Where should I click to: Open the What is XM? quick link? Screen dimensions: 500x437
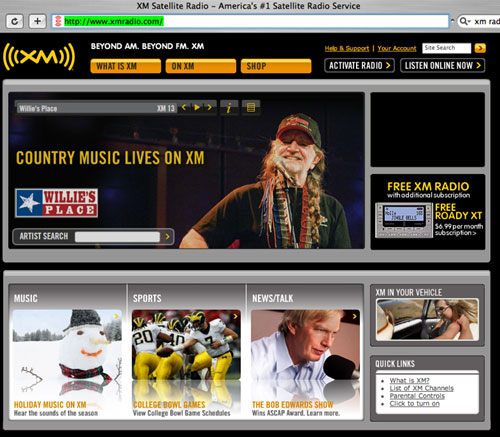pos(410,380)
